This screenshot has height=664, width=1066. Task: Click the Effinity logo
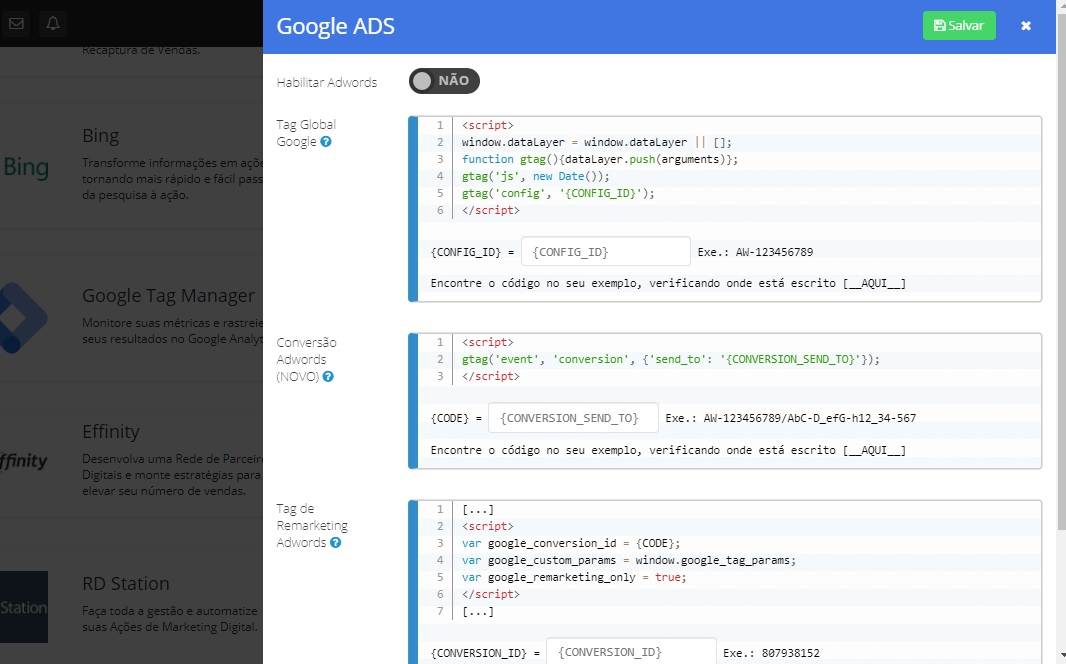[24, 461]
